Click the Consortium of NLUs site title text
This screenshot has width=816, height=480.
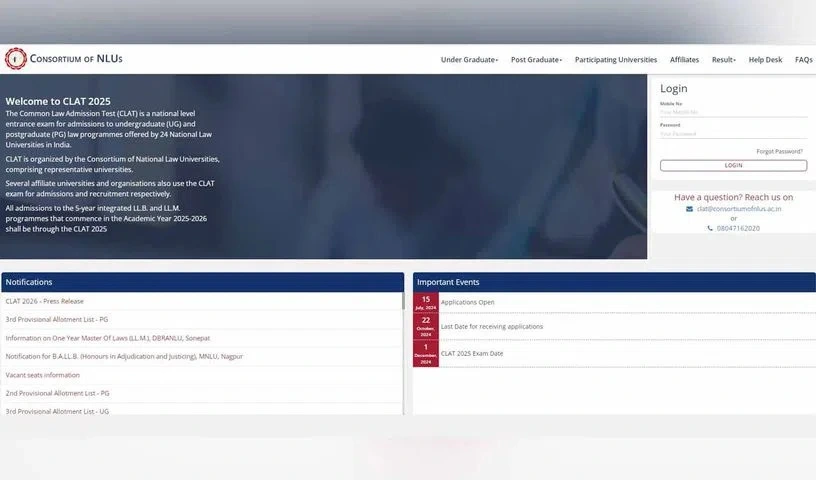tap(76, 59)
